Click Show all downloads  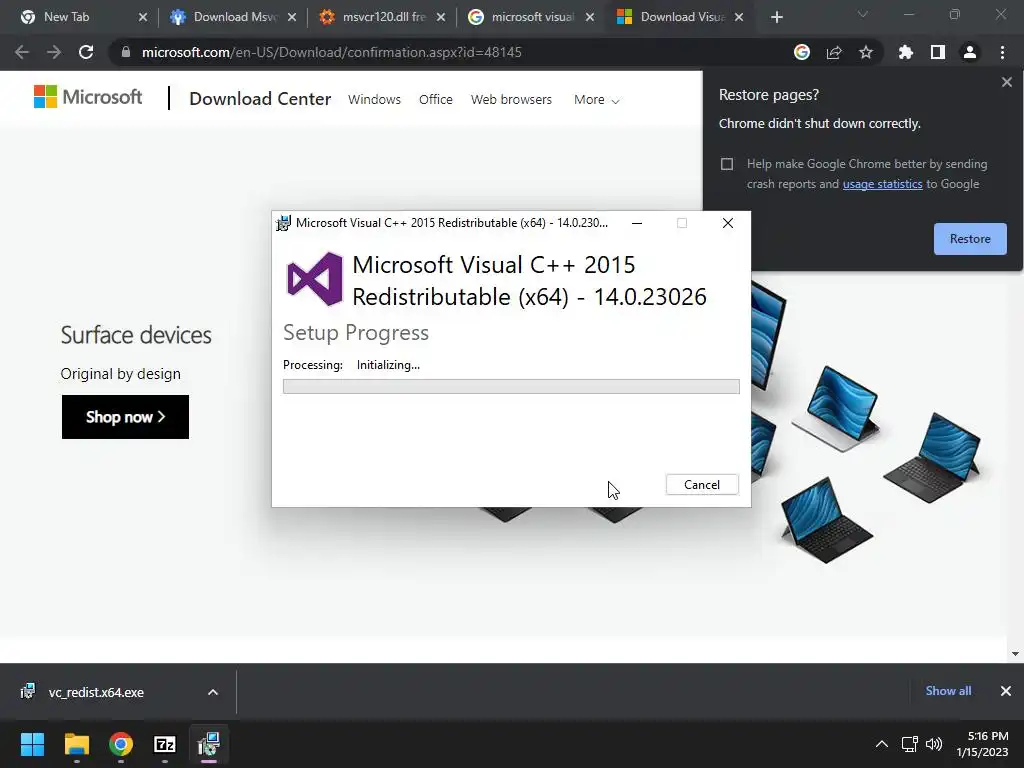(x=948, y=691)
